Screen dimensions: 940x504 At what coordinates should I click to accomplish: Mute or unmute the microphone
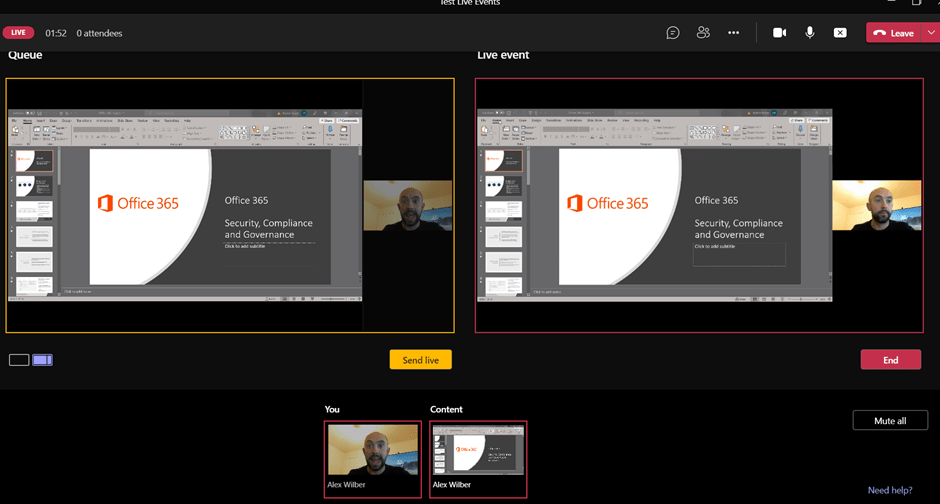click(x=810, y=33)
